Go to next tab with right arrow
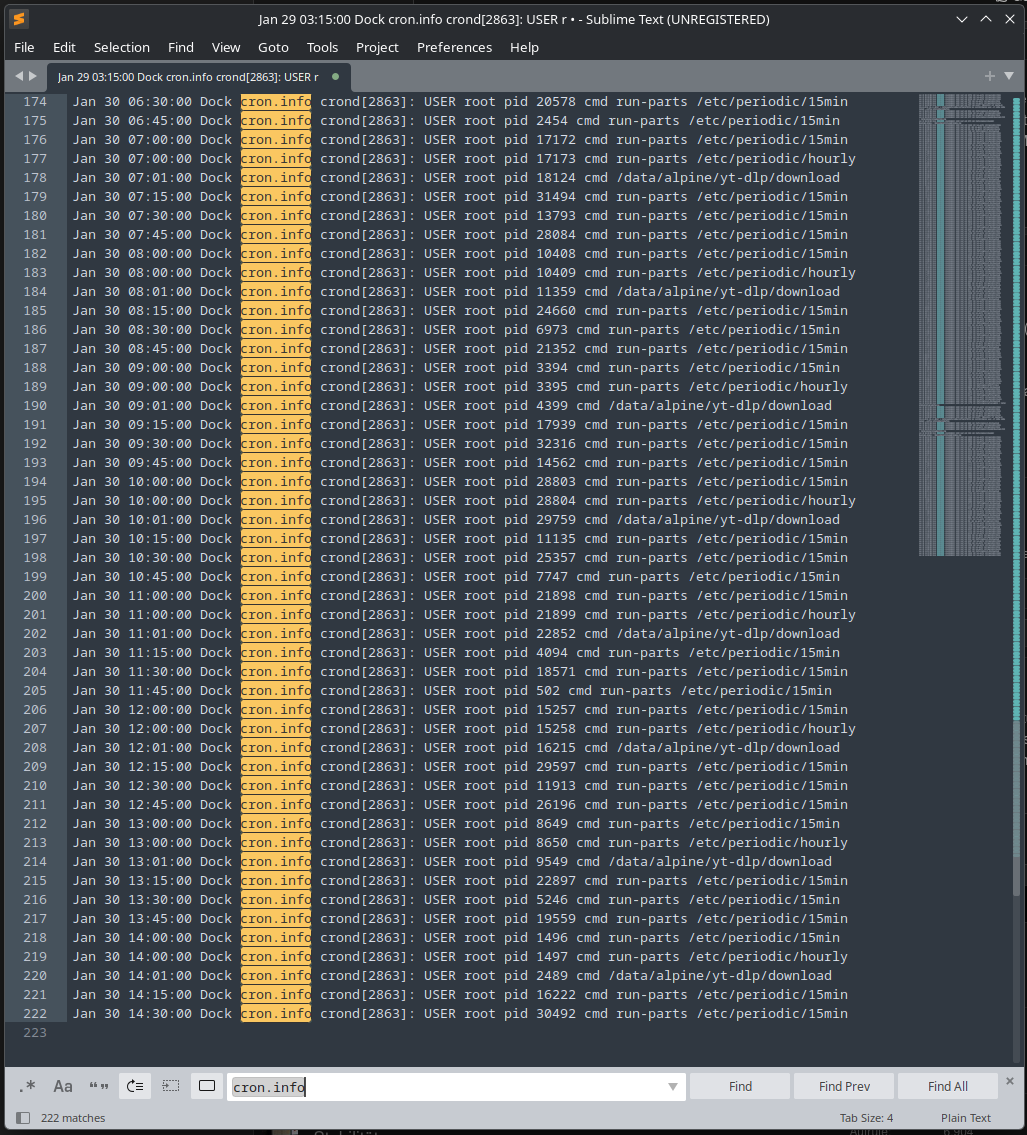The width and height of the screenshot is (1027, 1135). click(33, 76)
